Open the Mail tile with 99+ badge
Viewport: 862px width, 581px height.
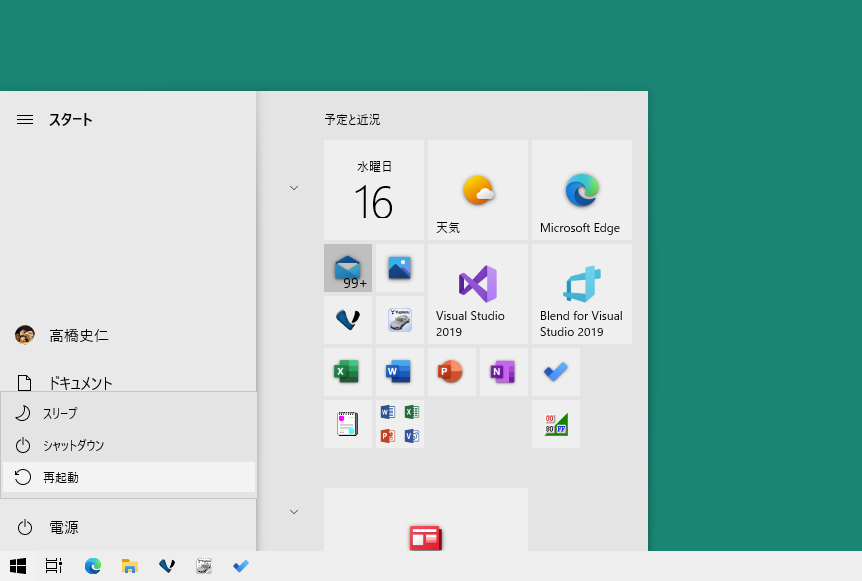click(348, 268)
